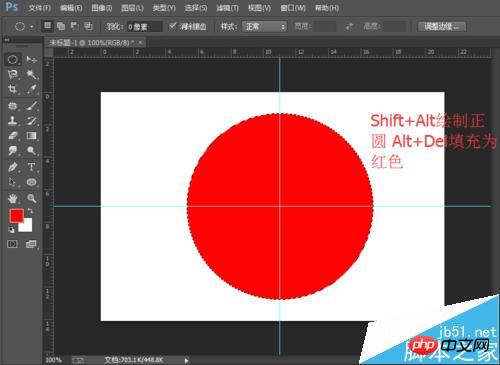Image resolution: width=500 pixels, height=365 pixels.
Task: Open the 选择(S) menu
Action: coord(196,8)
